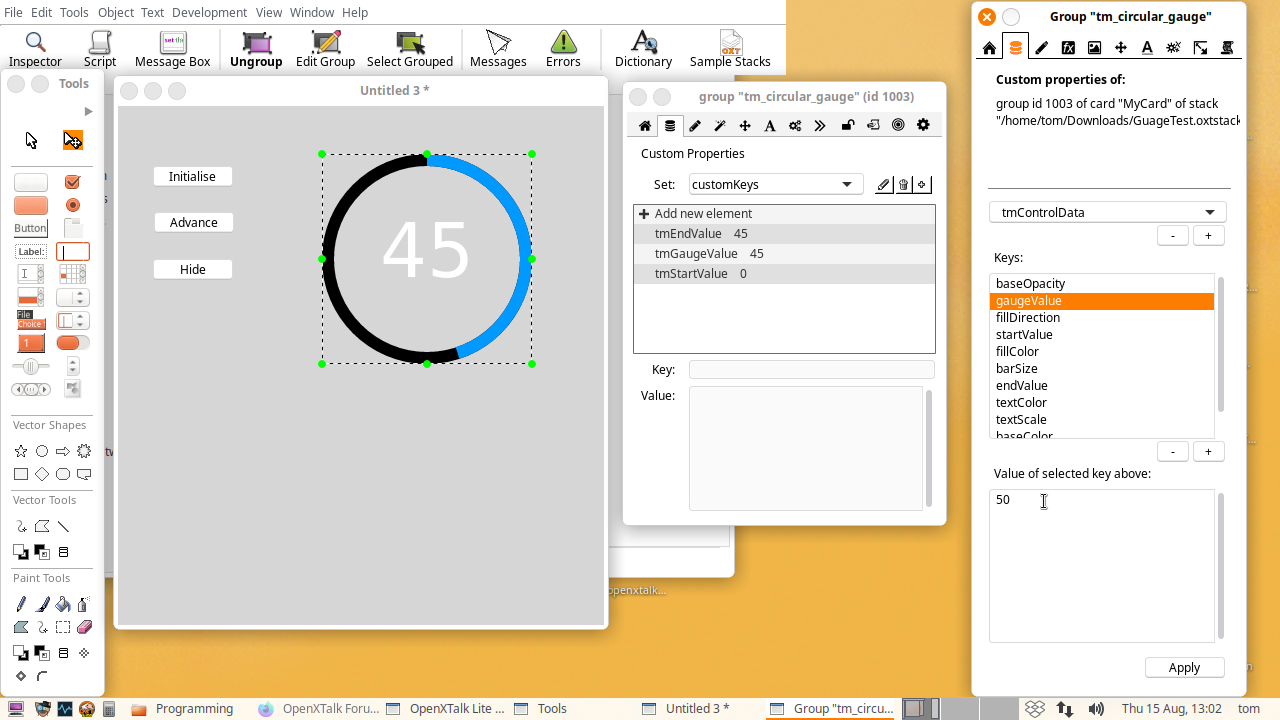1280x720 pixels.
Task: Click the Apply button
Action: click(x=1184, y=667)
